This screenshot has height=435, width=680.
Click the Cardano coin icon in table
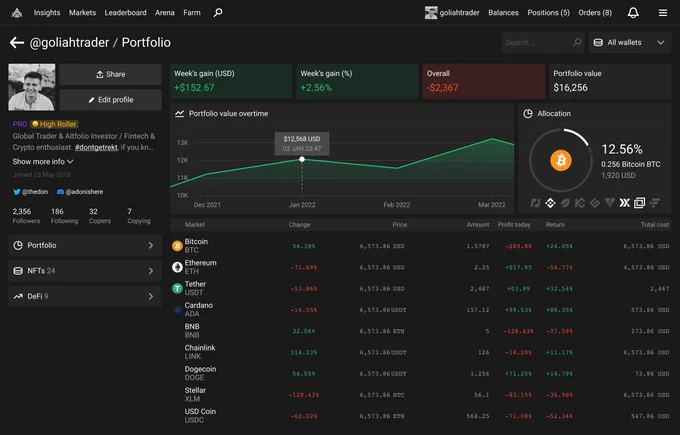[177, 310]
